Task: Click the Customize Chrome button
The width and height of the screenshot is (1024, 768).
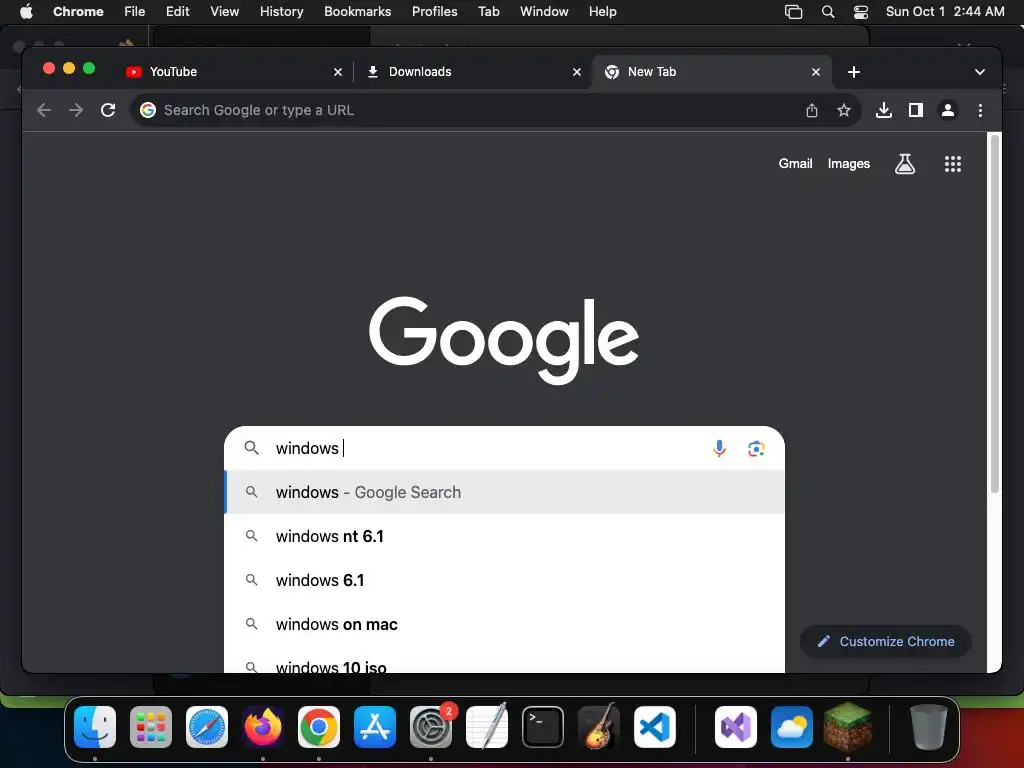Action: coord(886,641)
